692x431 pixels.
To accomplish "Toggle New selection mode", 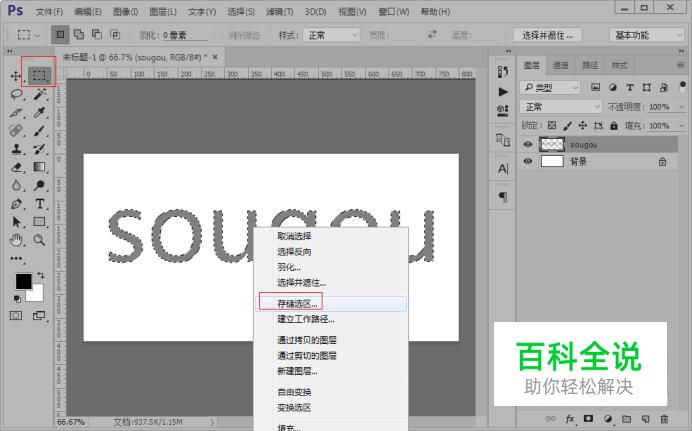I will point(60,34).
